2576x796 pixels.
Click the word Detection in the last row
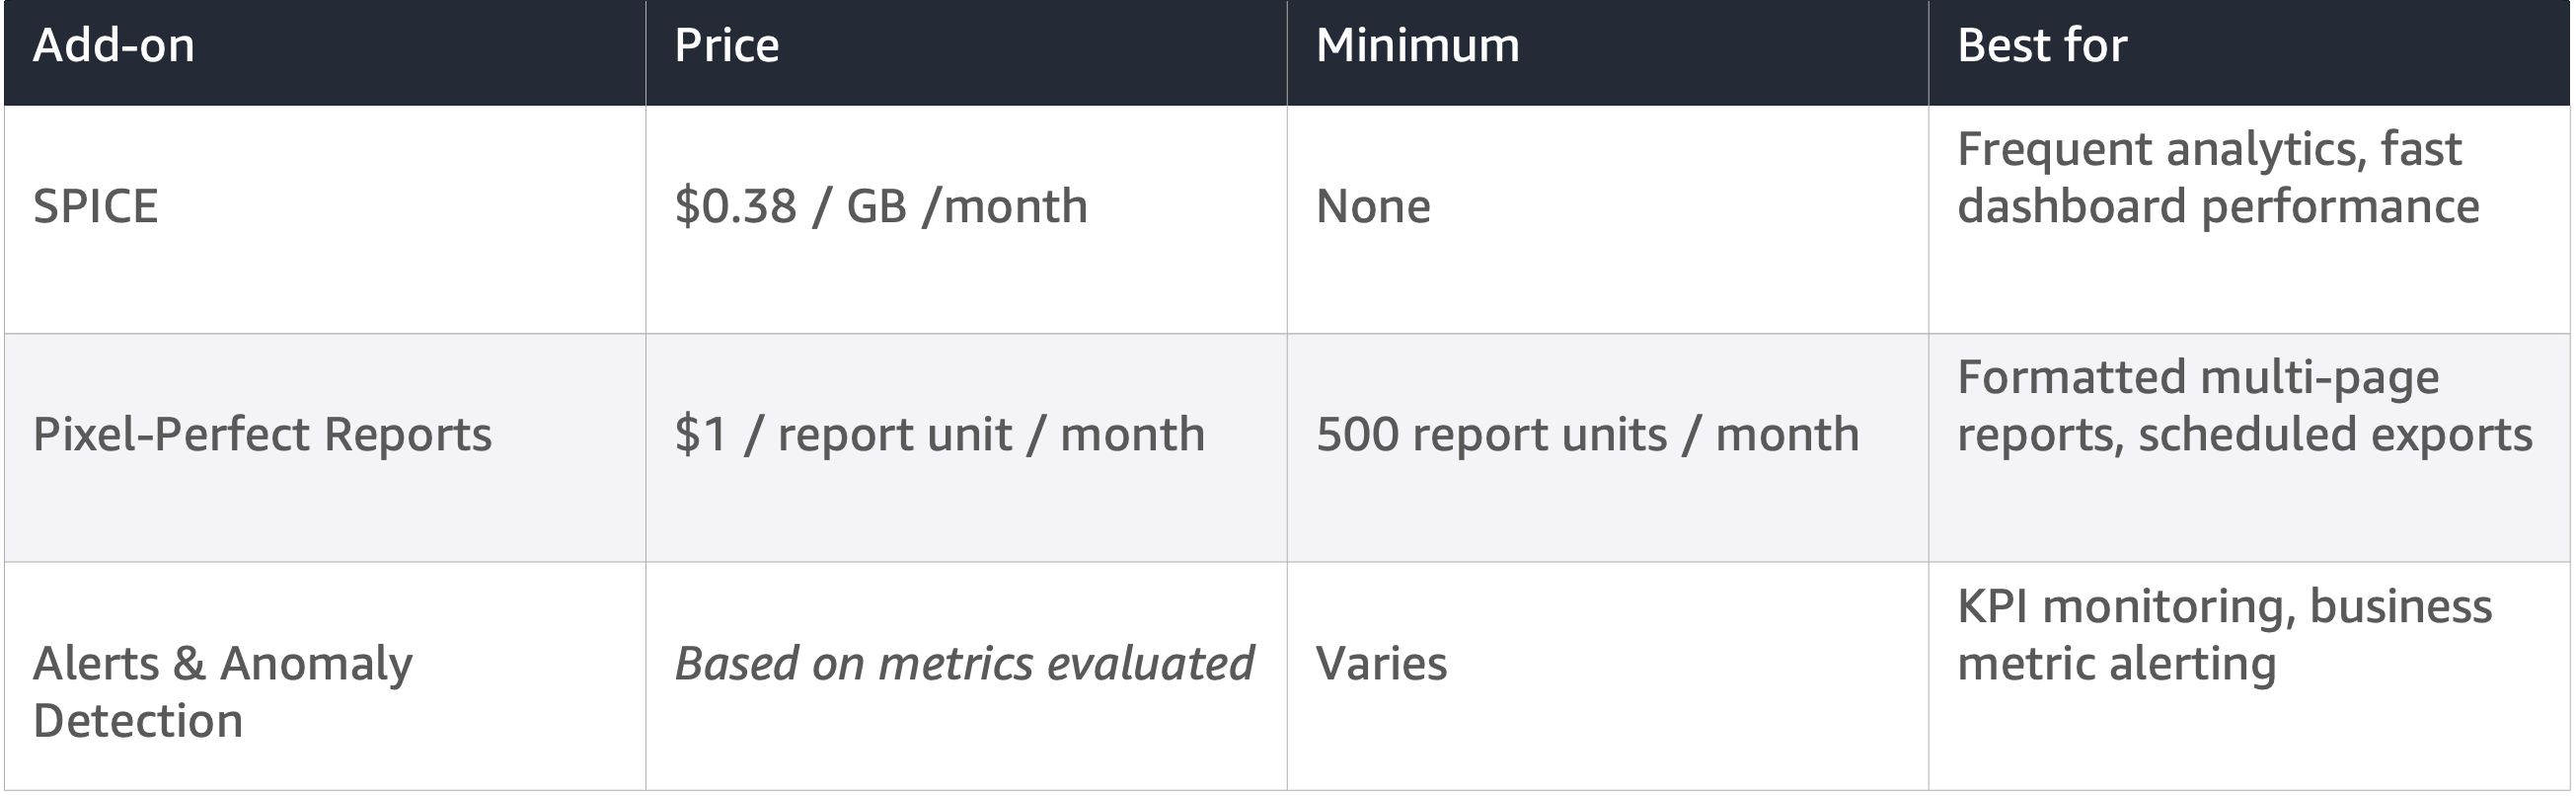point(138,721)
